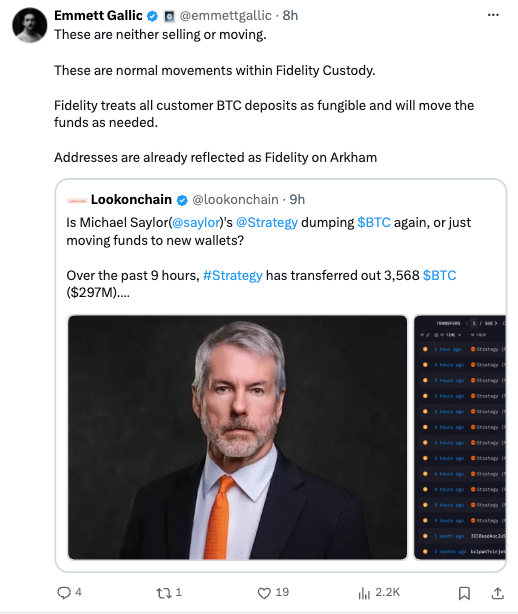Open the Michael Saylor portrait image
This screenshot has height=614, width=518.
238,437
